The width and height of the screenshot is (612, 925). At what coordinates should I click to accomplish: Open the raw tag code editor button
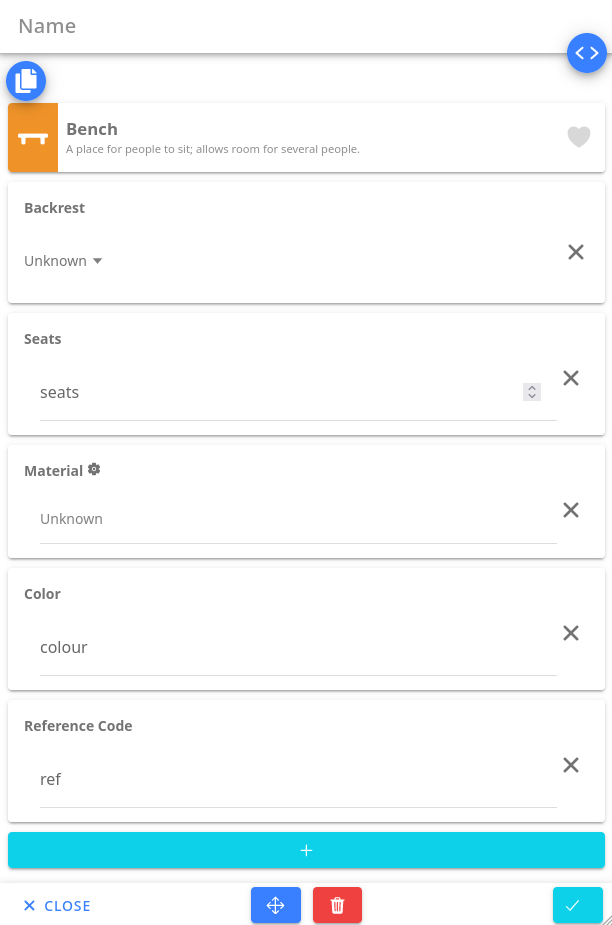[586, 53]
